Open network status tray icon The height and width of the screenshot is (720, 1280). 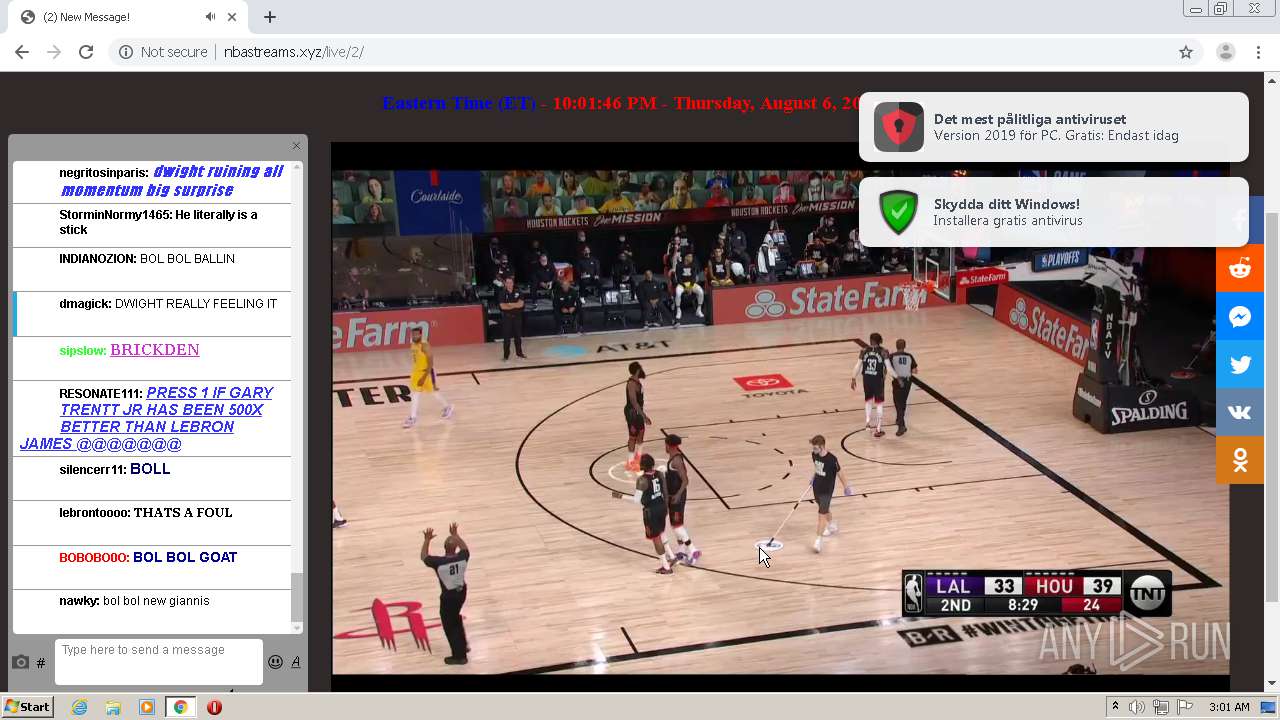tap(1160, 707)
